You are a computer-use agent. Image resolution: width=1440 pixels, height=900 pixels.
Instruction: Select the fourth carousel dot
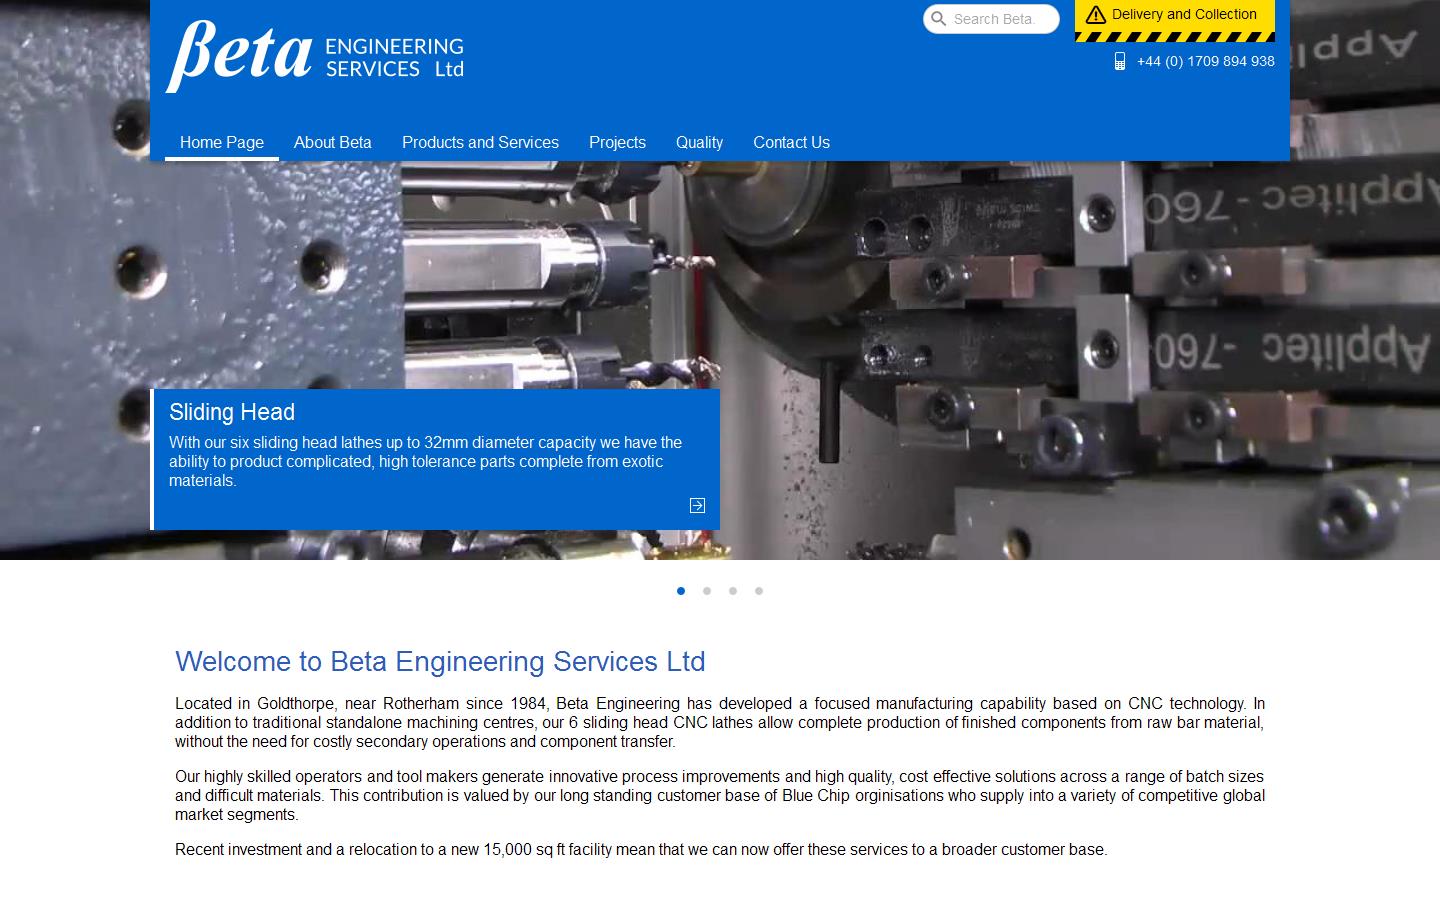click(x=759, y=591)
